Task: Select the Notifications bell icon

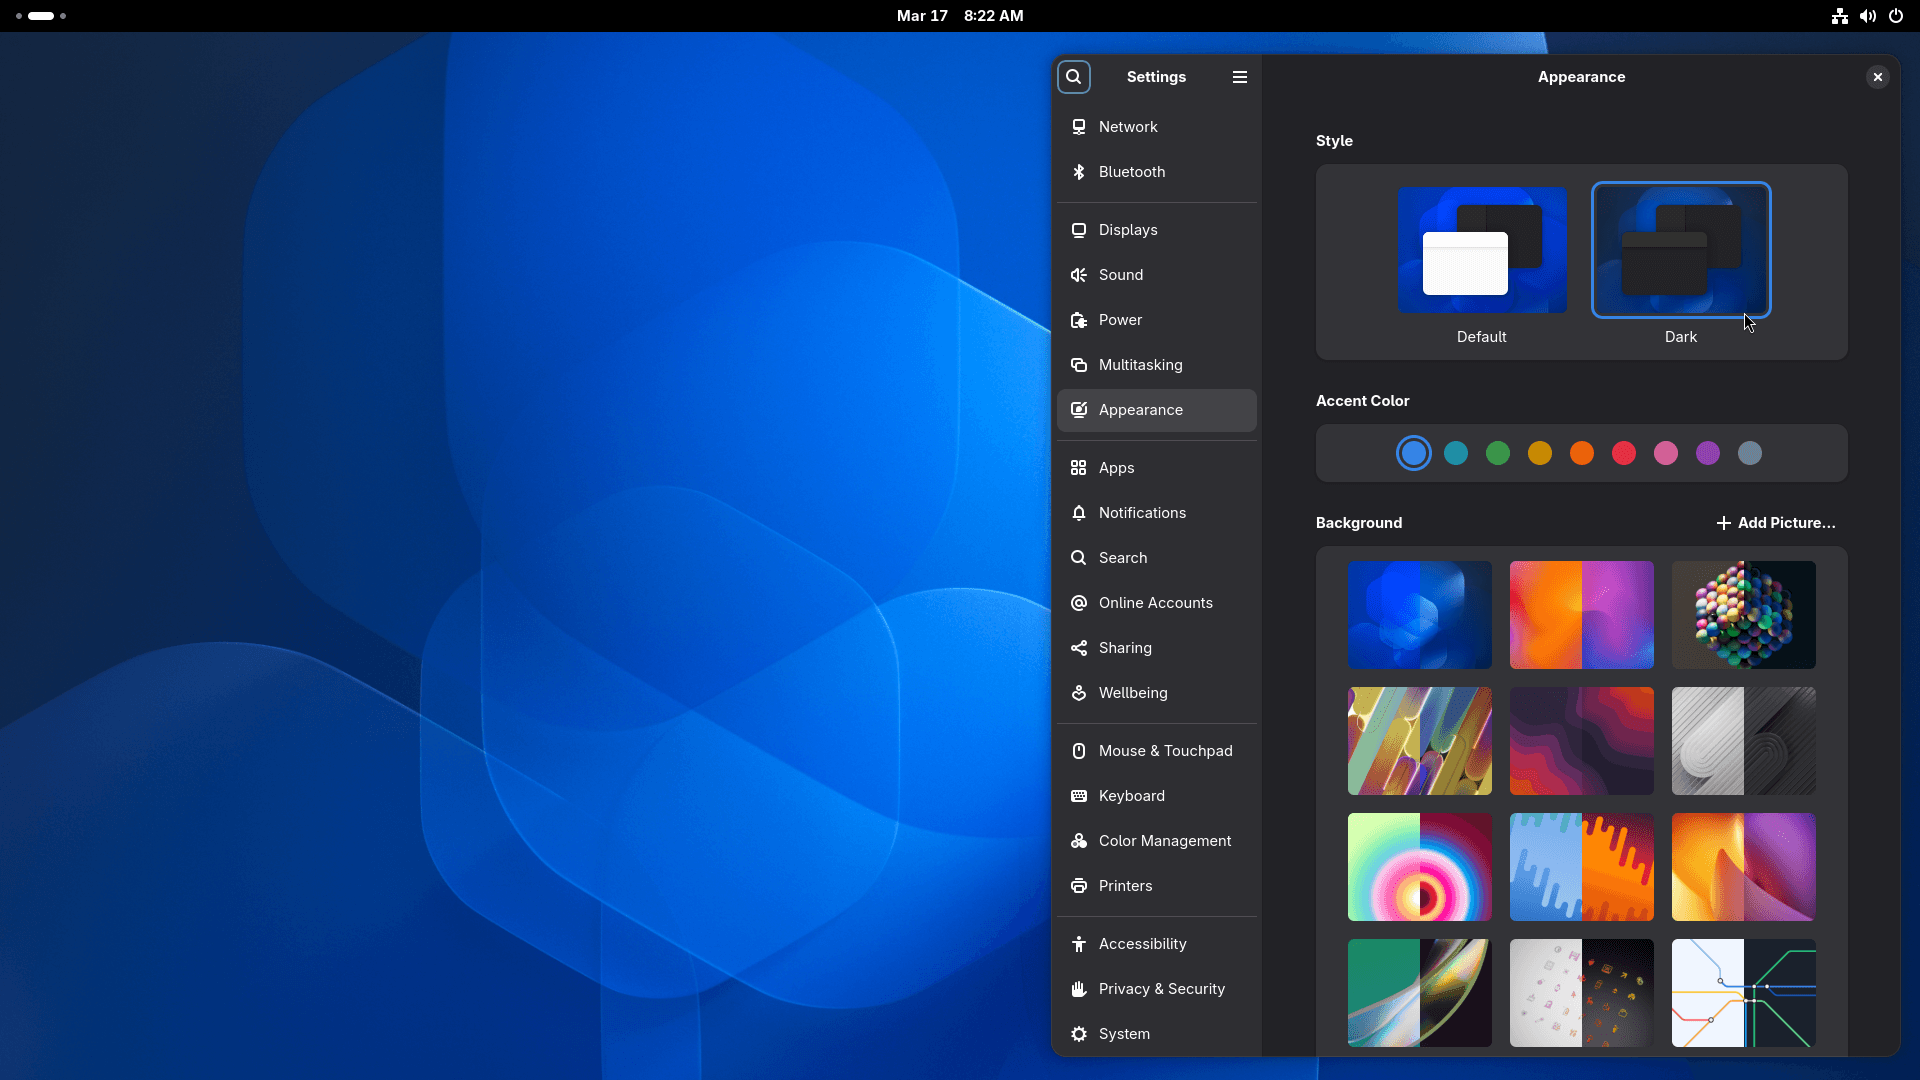Action: (x=1080, y=513)
